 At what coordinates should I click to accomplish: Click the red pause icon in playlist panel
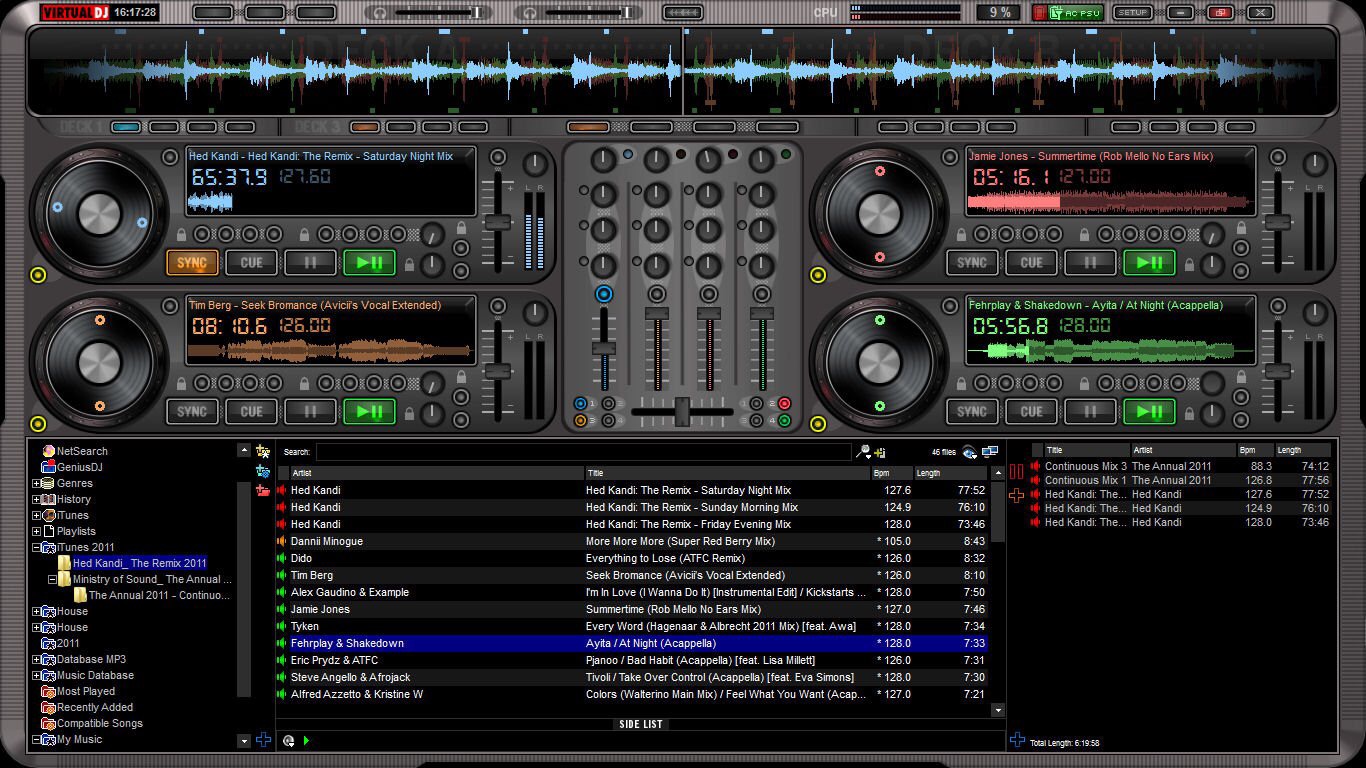(1017, 472)
